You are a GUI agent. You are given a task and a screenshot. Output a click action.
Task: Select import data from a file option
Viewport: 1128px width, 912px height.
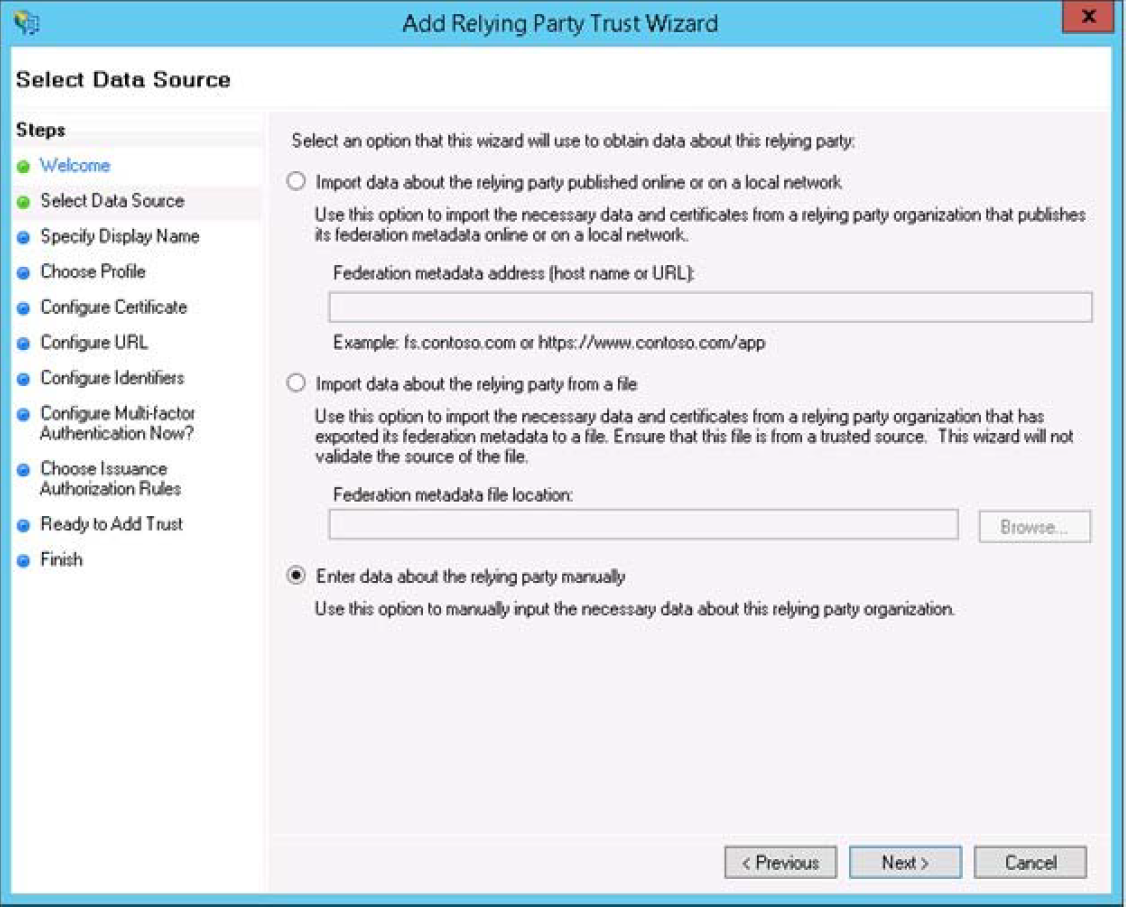tap(296, 384)
